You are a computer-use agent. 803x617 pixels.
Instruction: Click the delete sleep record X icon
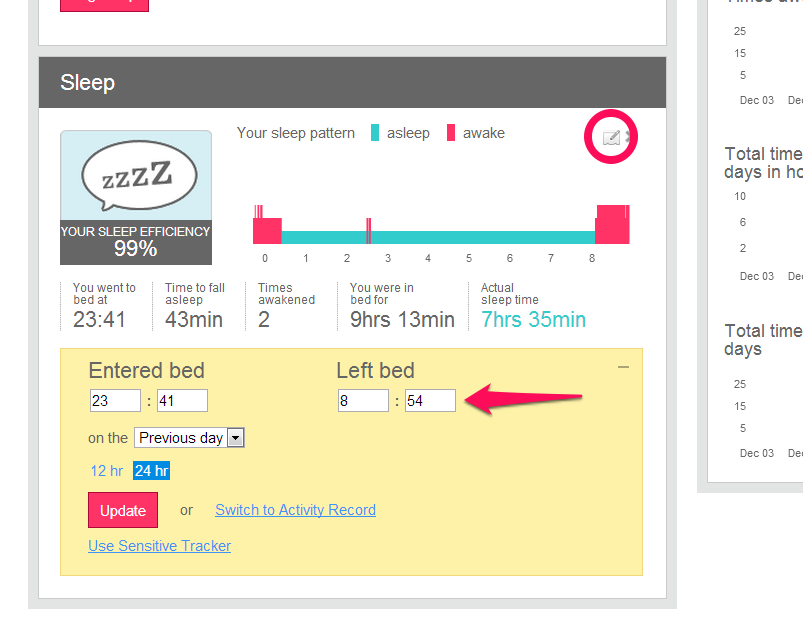click(628, 137)
